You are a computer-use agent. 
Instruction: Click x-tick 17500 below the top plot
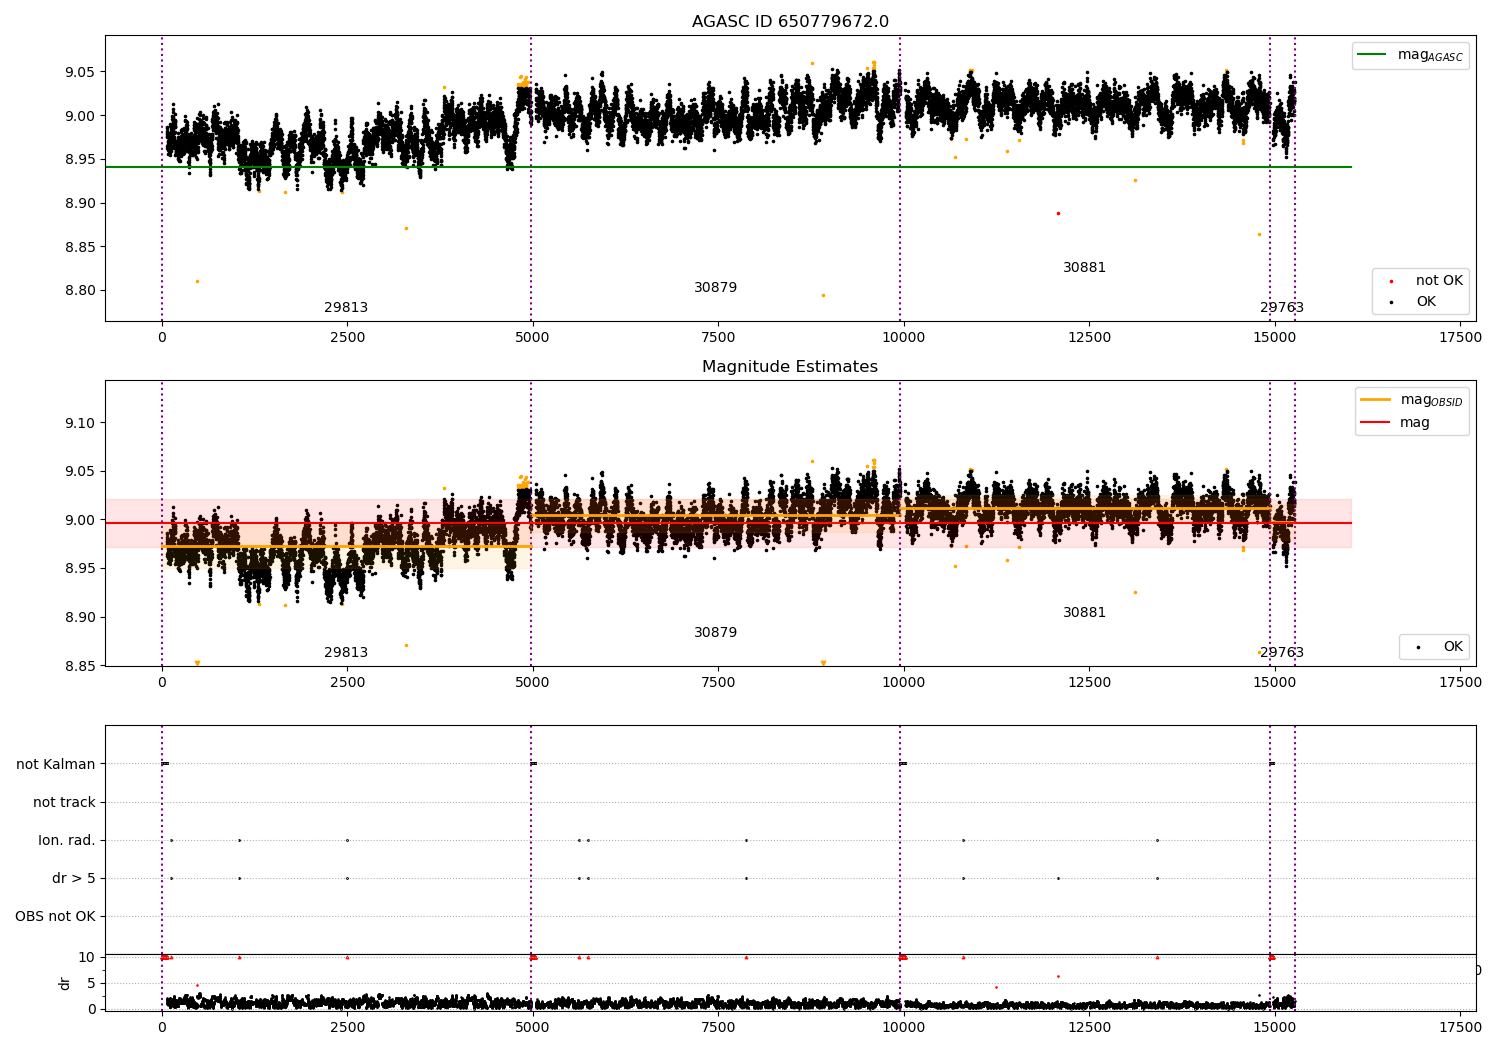tap(1460, 338)
